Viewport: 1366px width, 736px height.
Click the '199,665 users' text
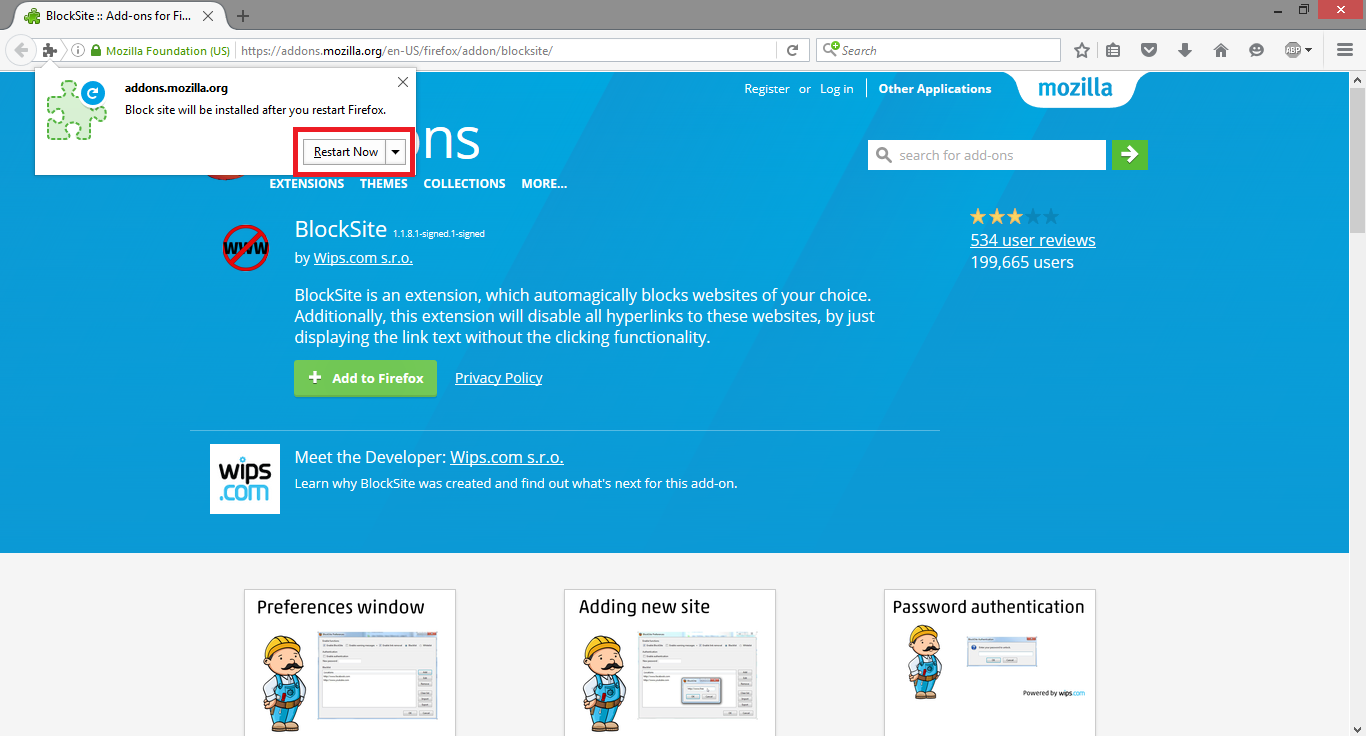(1022, 262)
